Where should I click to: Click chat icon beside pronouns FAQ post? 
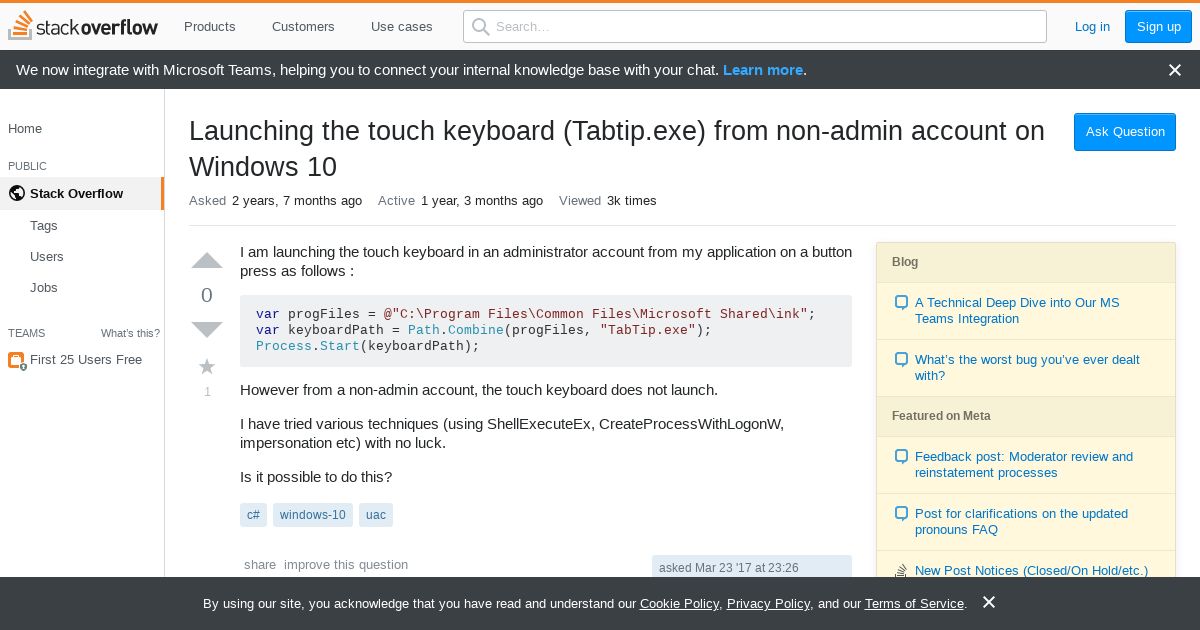(x=901, y=514)
